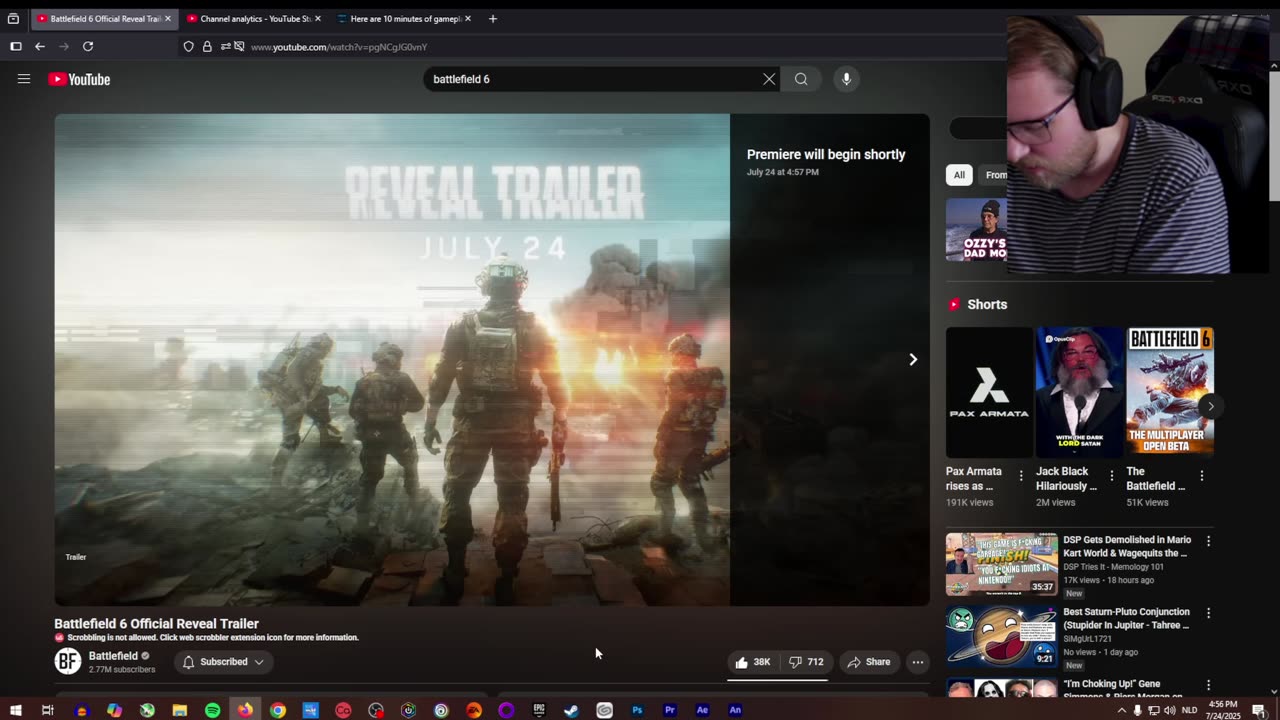Open options for The Battlefield short
This screenshot has height=720, width=1280.
tap(1201, 476)
